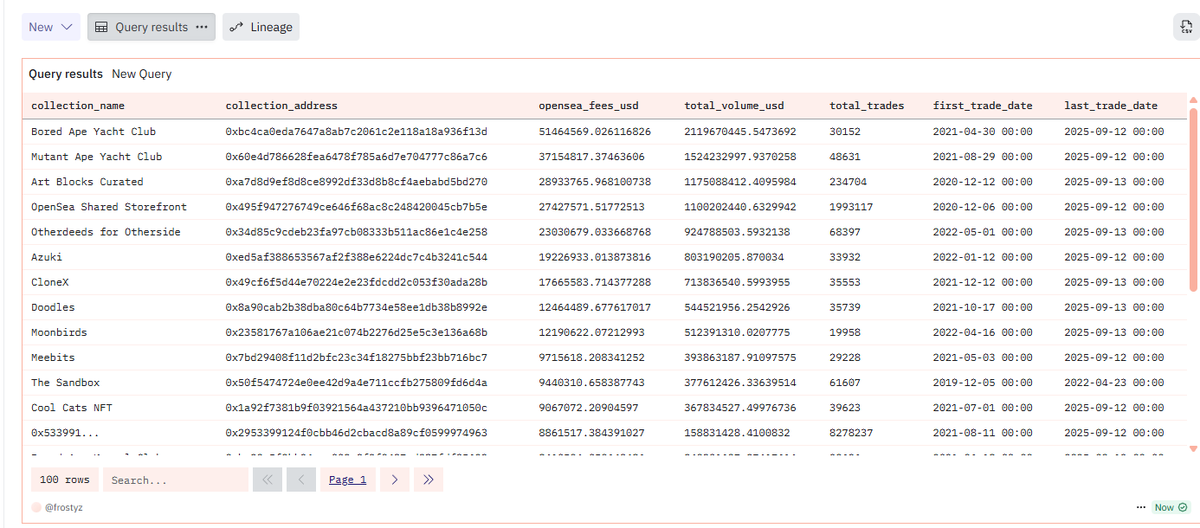Select Otherdeeds for Otherside cell
The image size is (1200, 528).
pyautogui.click(x=106, y=232)
